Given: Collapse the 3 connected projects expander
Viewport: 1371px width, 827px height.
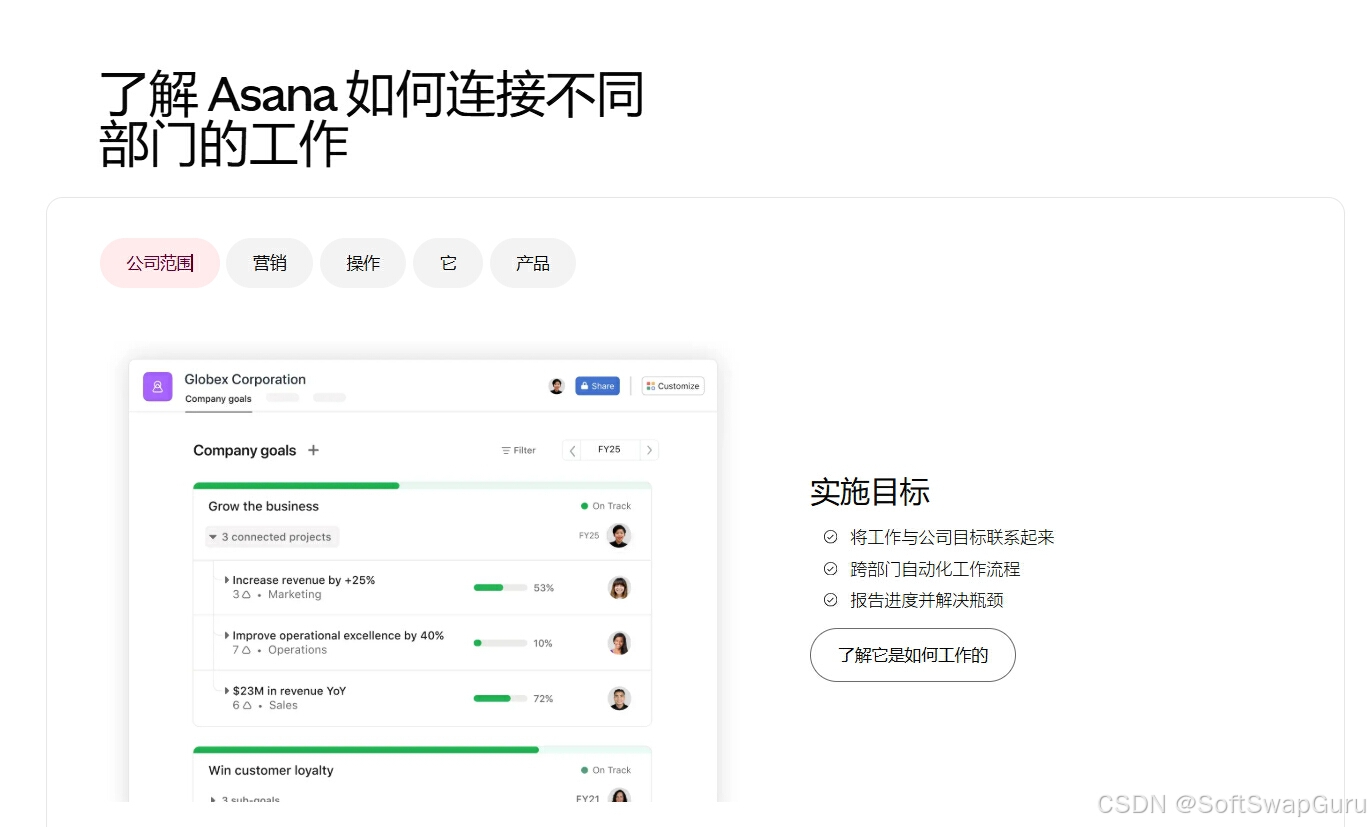Looking at the screenshot, I should coord(272,537).
